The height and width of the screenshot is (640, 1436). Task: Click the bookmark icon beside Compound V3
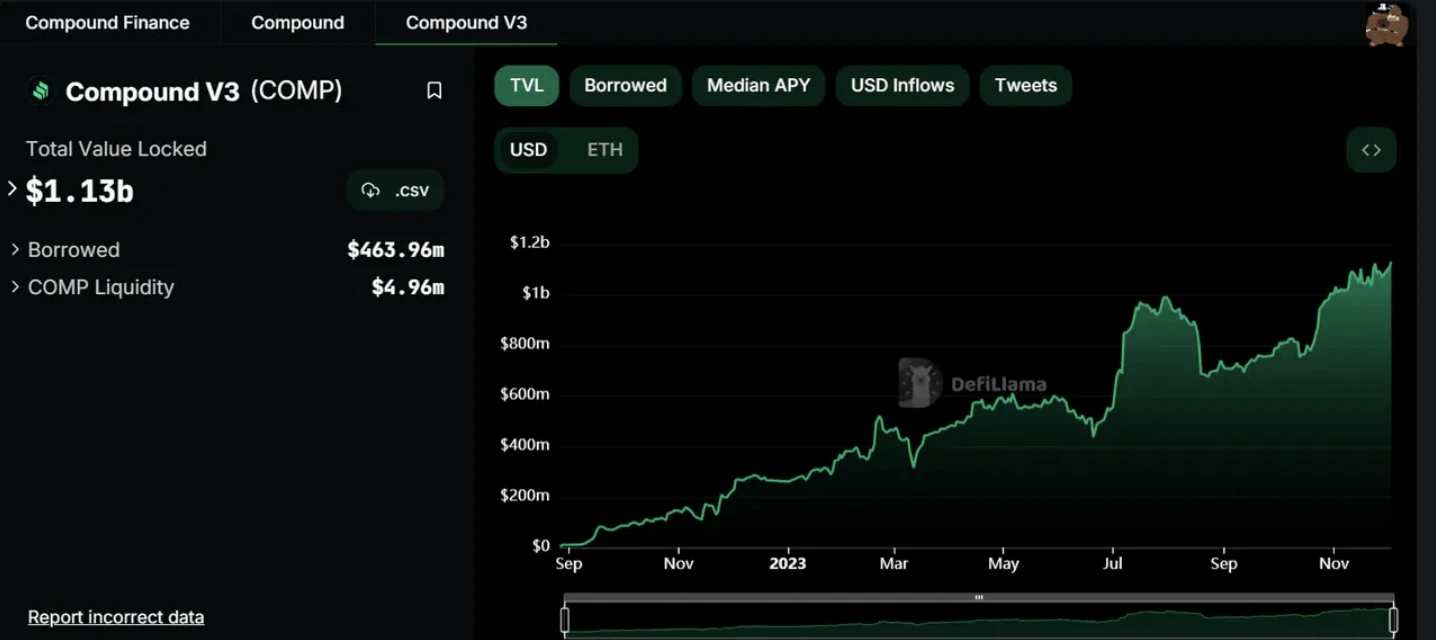pos(434,91)
